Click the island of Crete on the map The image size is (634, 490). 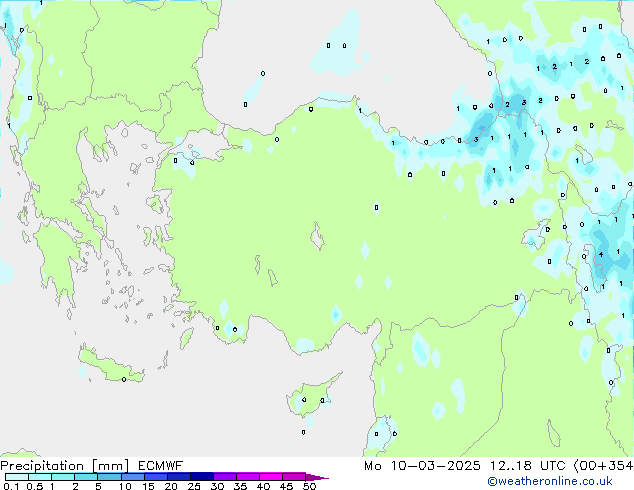(x=110, y=366)
